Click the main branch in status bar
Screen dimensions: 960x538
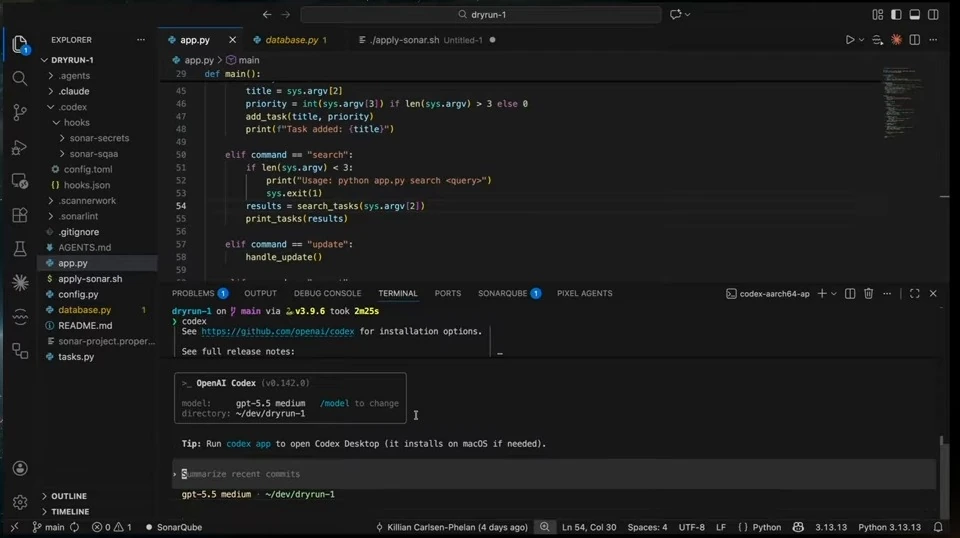click(48, 527)
